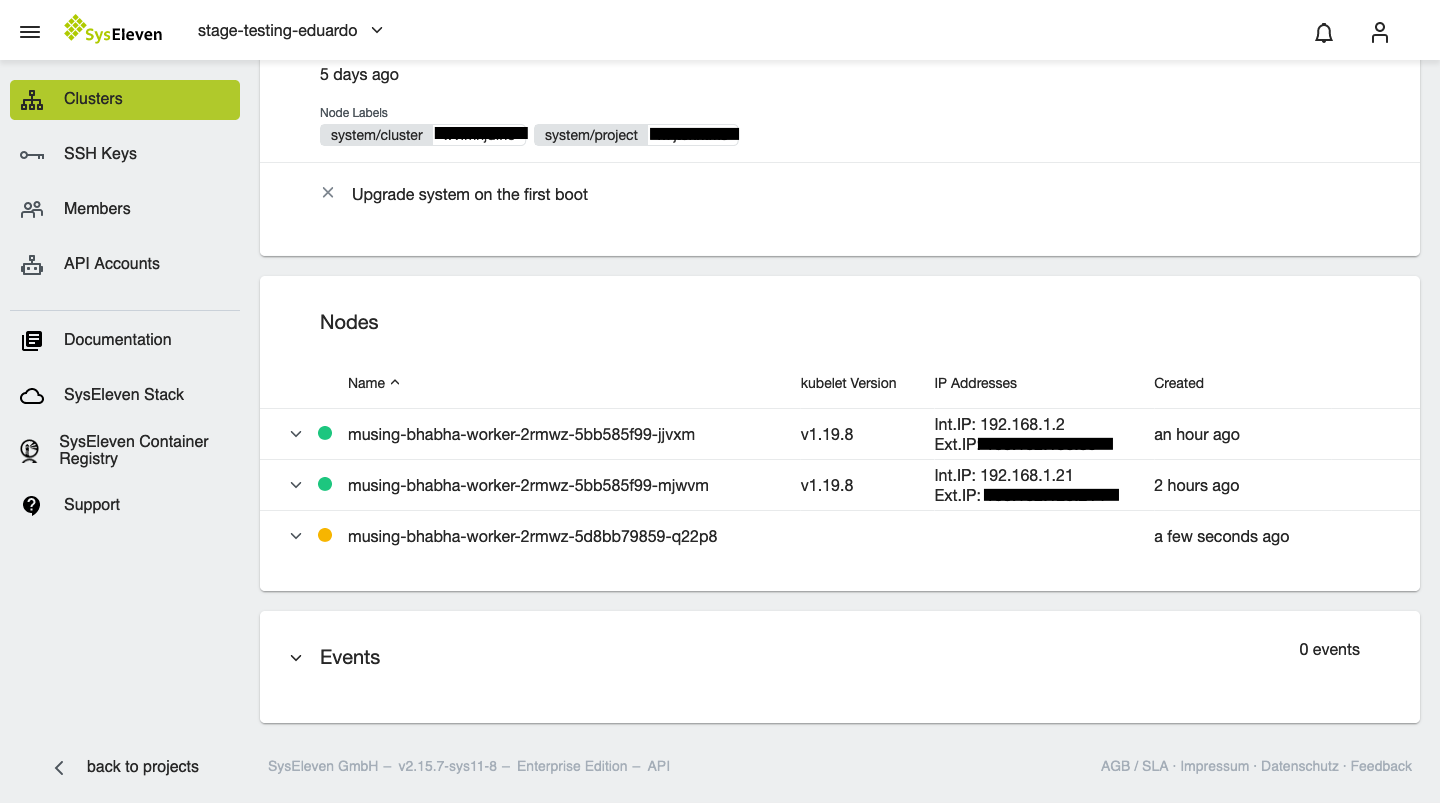The width and height of the screenshot is (1440, 803).
Task: Click the Events section title
Action: tap(350, 657)
